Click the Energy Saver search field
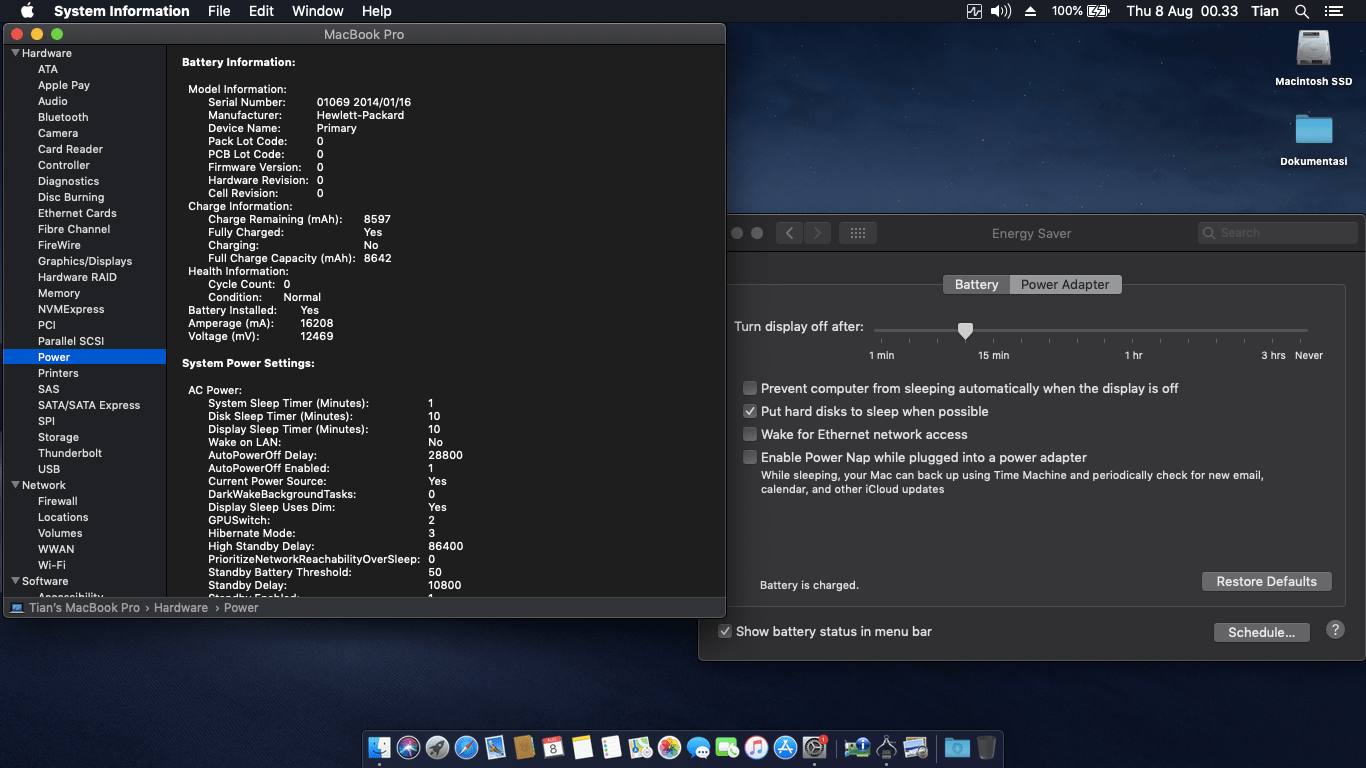 point(1278,233)
